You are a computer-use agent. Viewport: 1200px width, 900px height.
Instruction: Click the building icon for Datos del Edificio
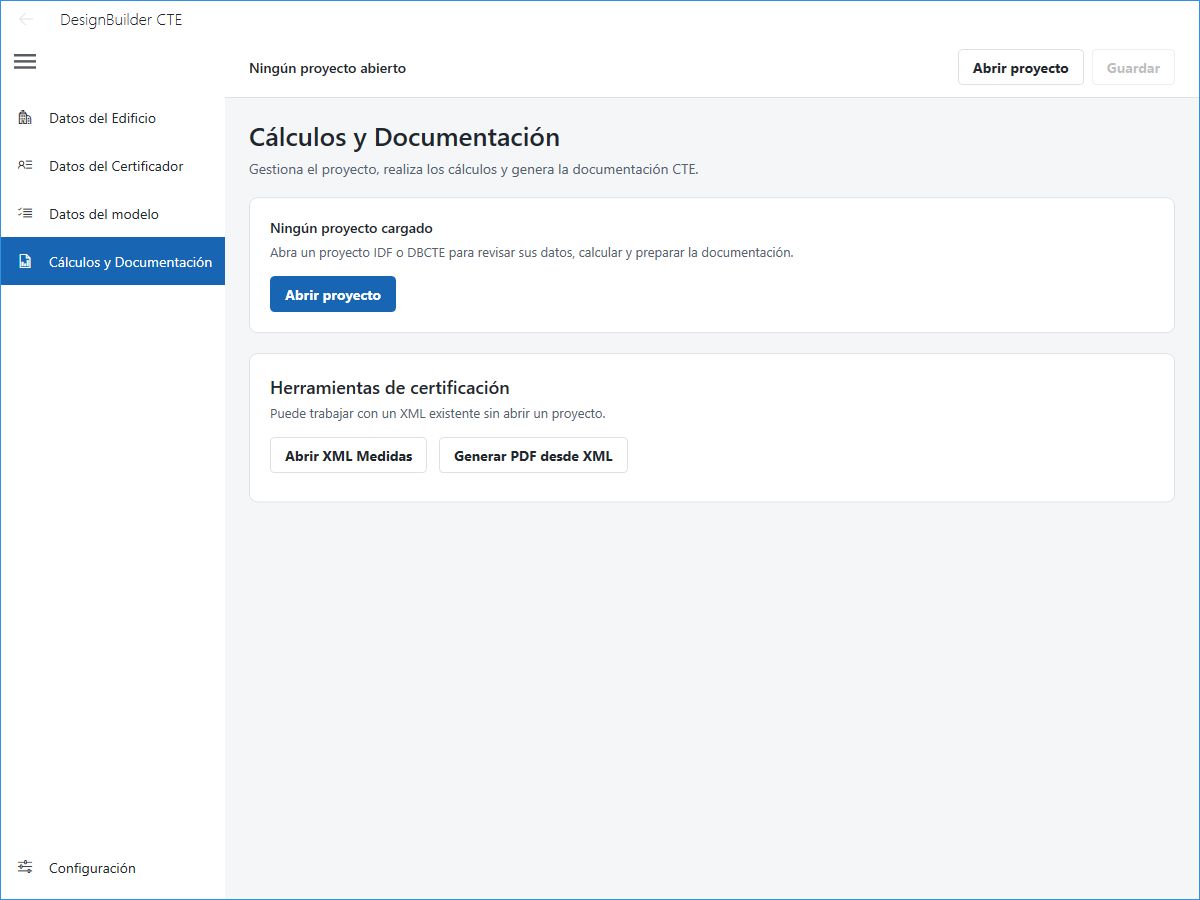(26, 118)
